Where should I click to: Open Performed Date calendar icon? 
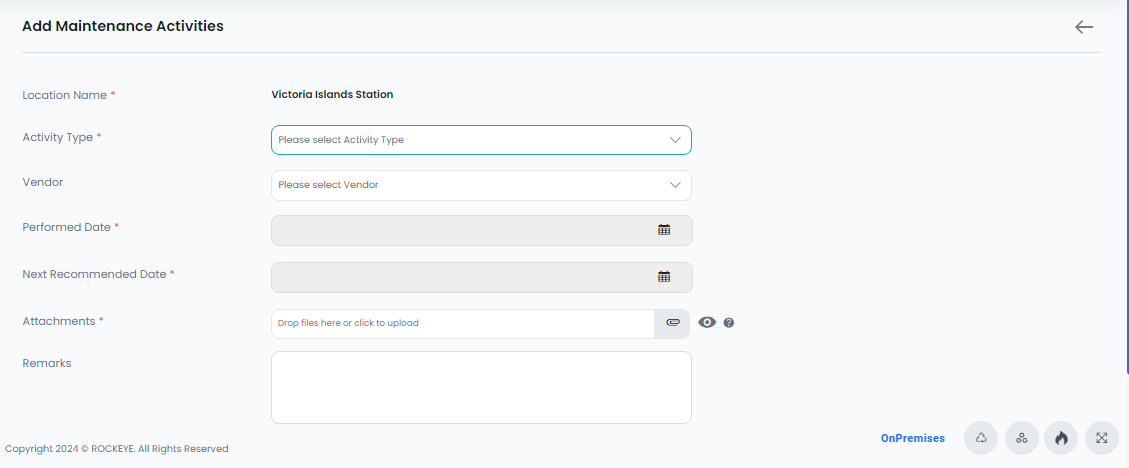point(664,230)
